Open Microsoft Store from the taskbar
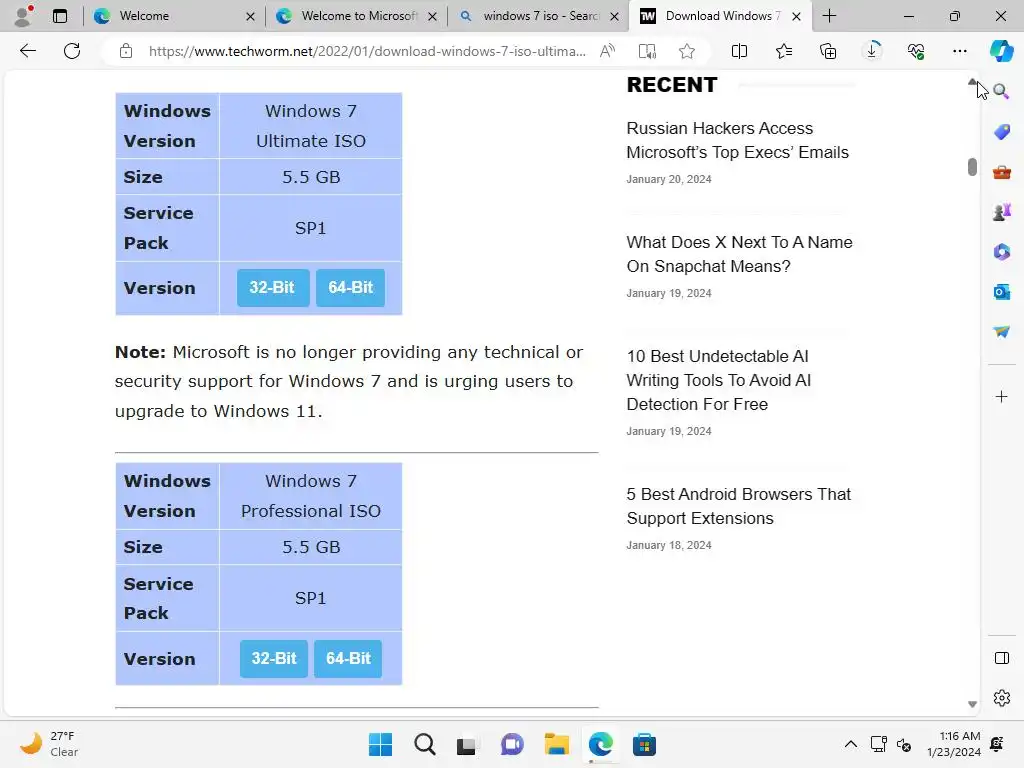This screenshot has width=1024, height=768. pyautogui.click(x=644, y=744)
